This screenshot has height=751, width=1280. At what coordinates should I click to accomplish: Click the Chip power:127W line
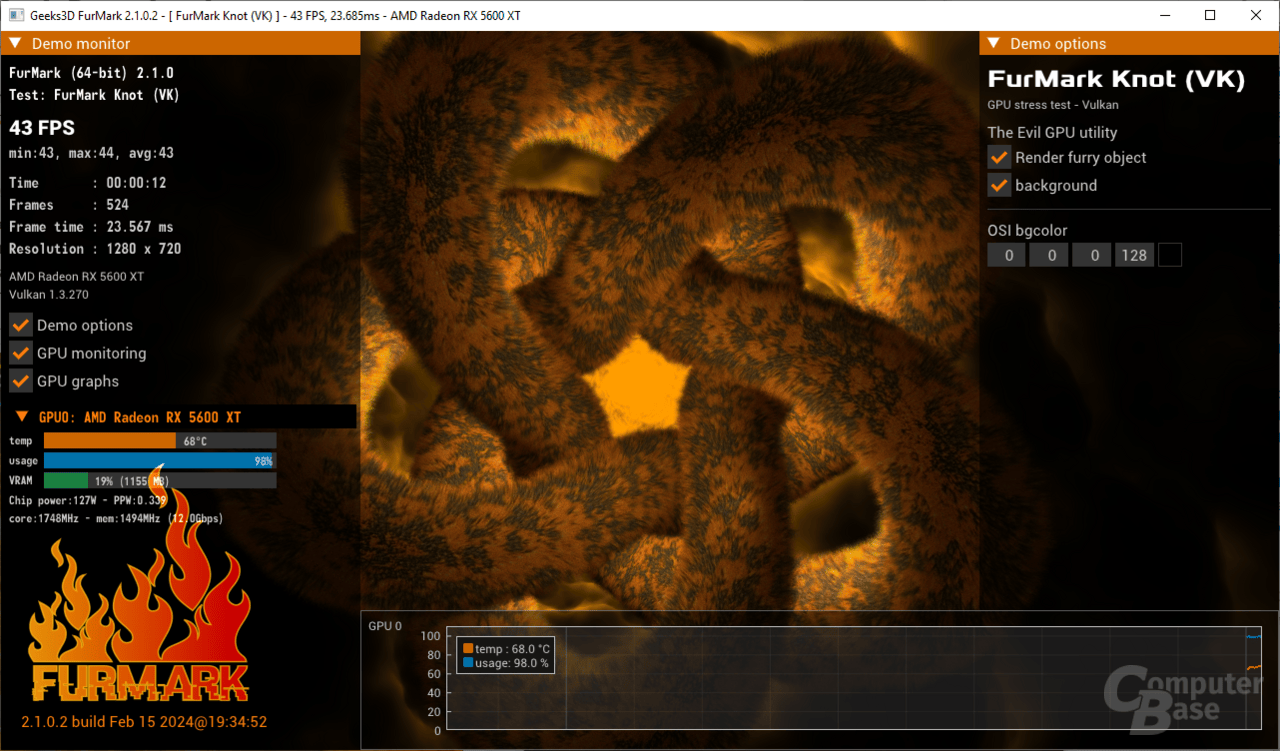click(x=88, y=500)
